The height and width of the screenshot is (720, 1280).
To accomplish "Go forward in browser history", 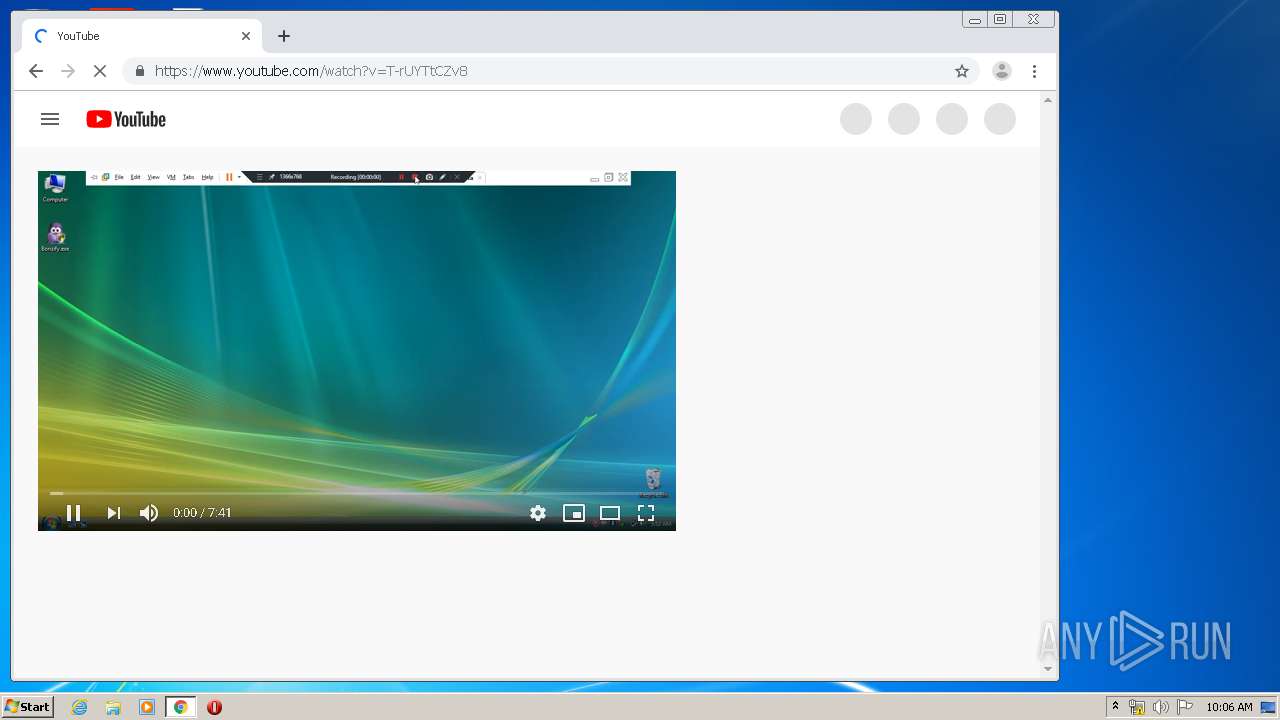I will [68, 71].
